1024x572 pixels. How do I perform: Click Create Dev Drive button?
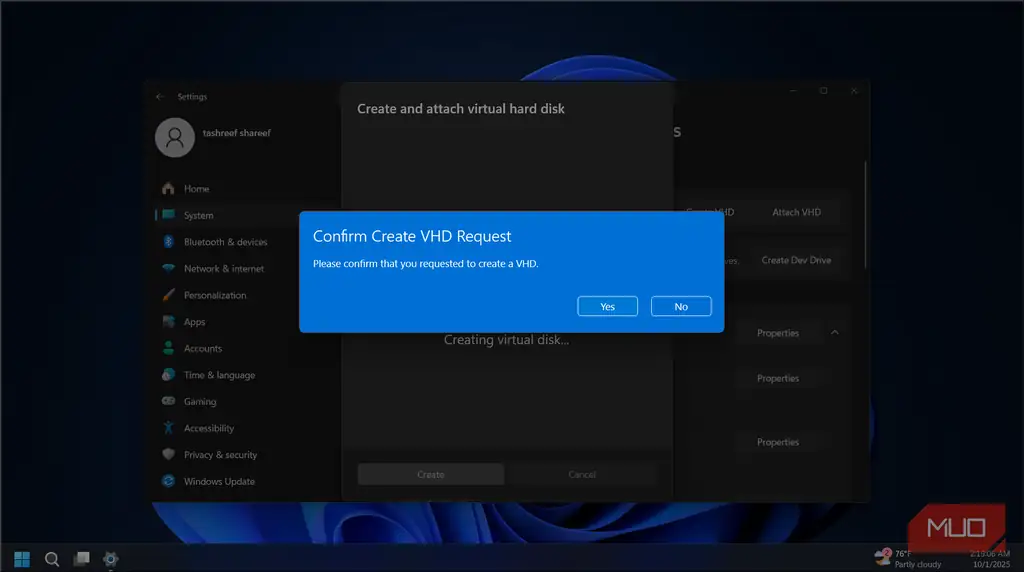tap(796, 260)
